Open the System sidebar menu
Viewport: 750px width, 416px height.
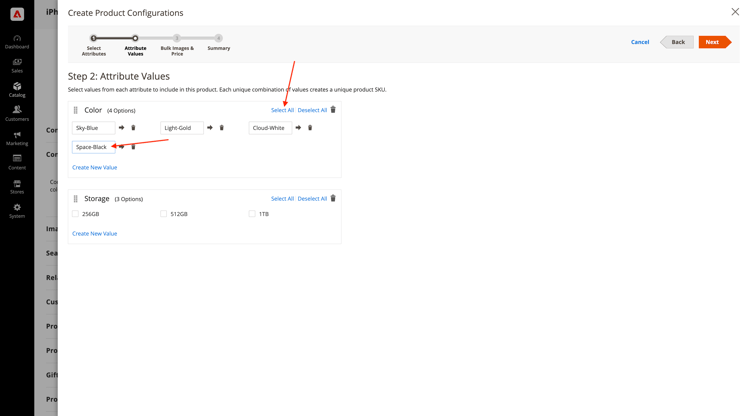tap(17, 211)
